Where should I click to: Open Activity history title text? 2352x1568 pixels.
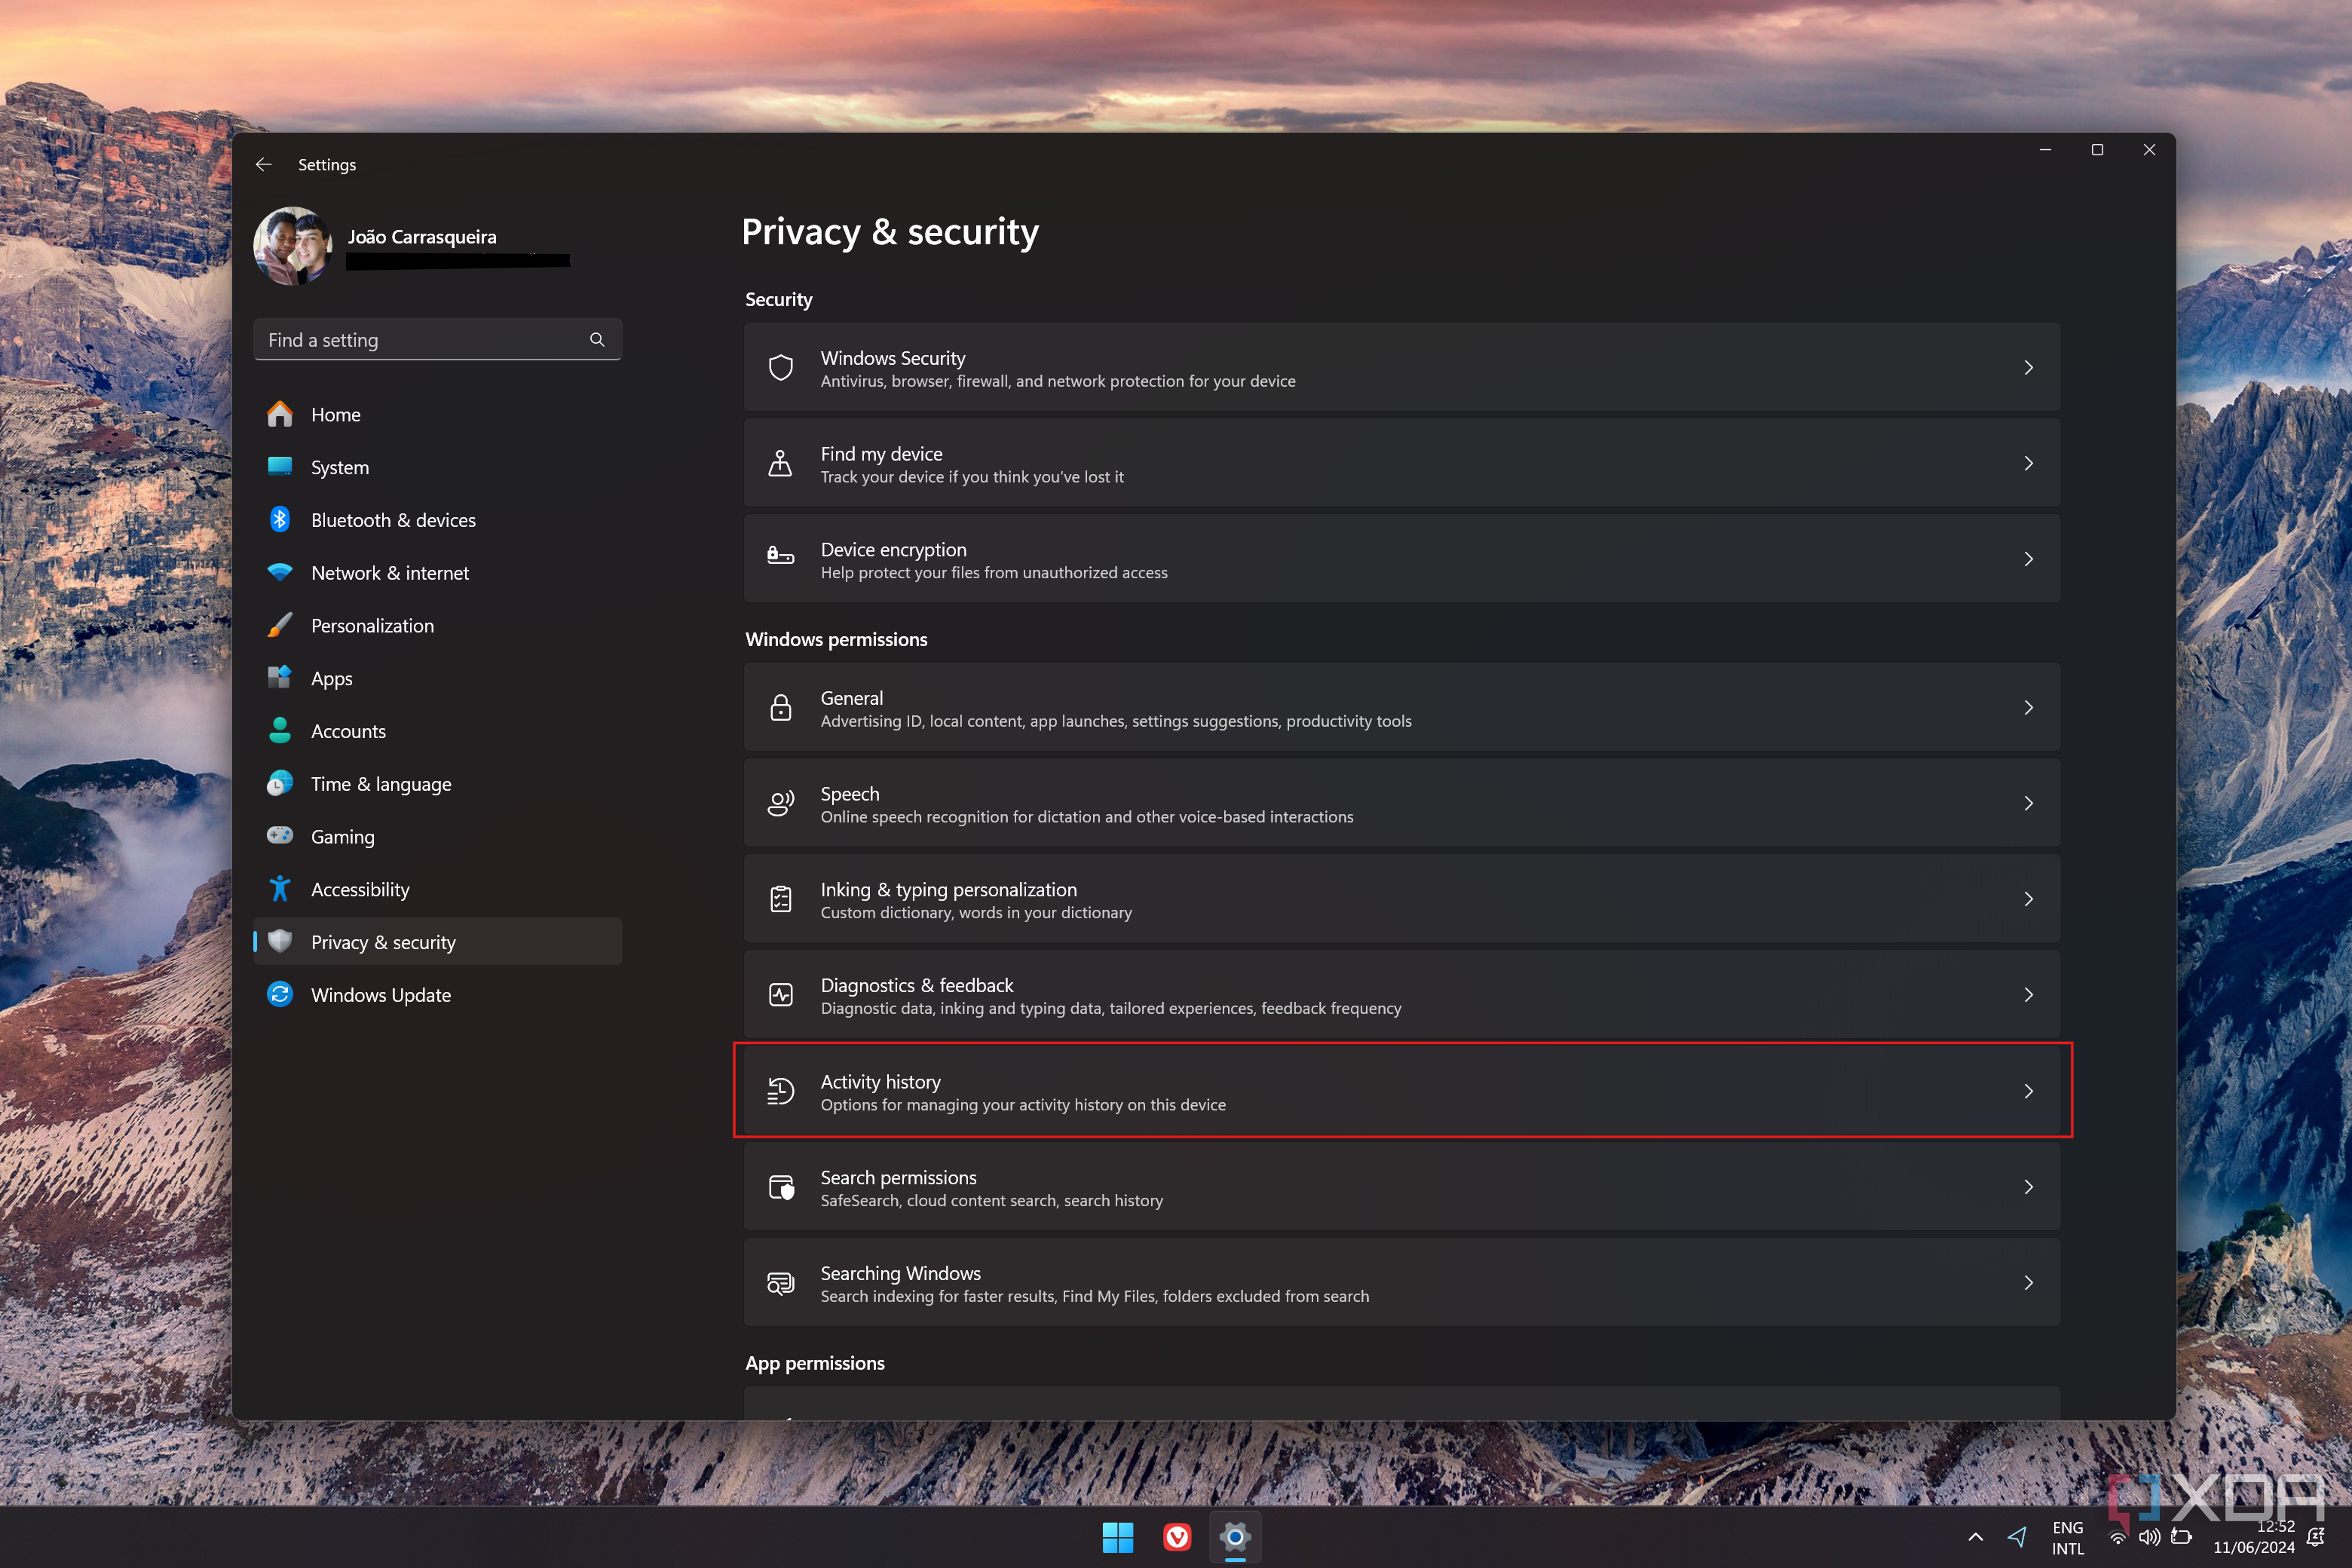880,1081
